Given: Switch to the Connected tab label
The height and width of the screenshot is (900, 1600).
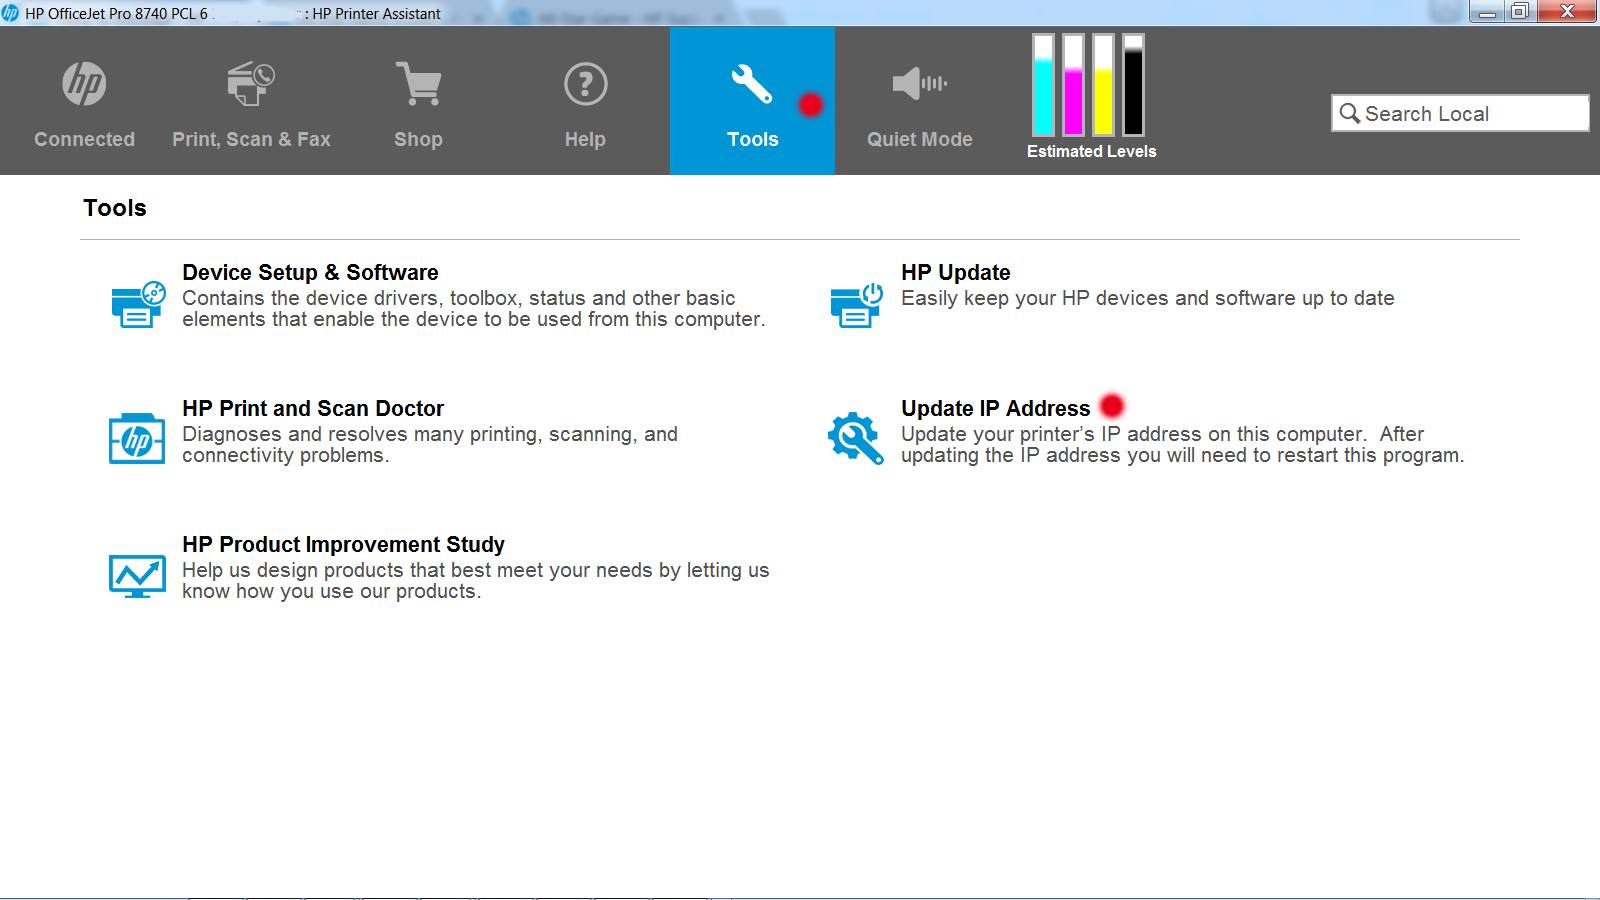Looking at the screenshot, I should point(84,139).
